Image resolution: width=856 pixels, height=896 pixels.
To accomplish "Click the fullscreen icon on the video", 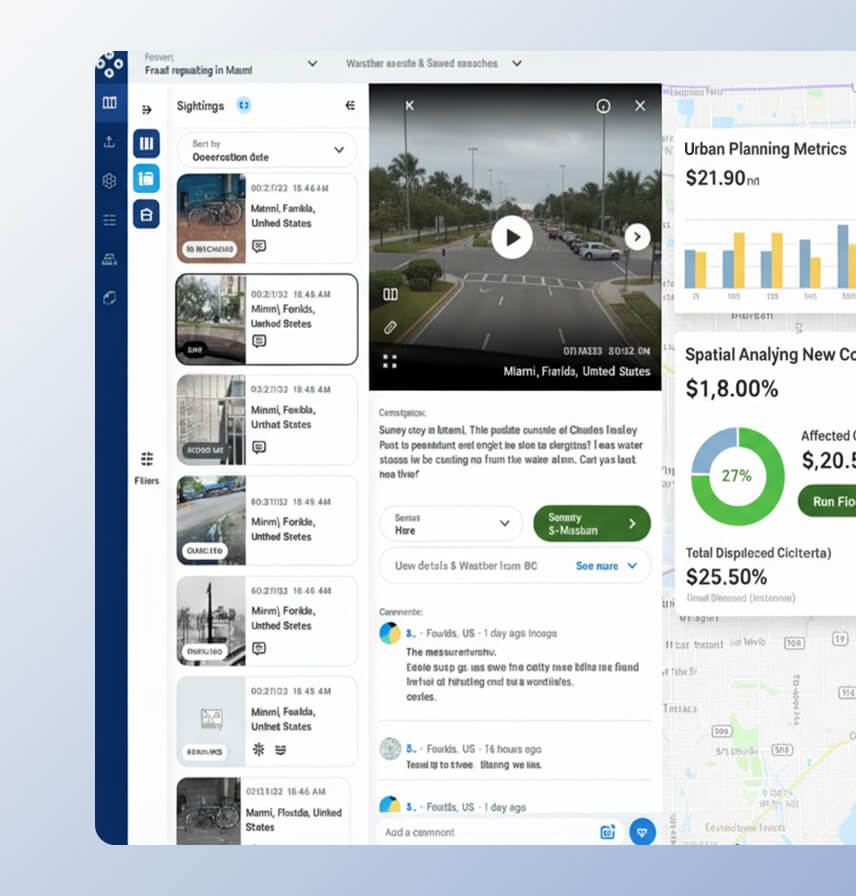I will click(390, 360).
